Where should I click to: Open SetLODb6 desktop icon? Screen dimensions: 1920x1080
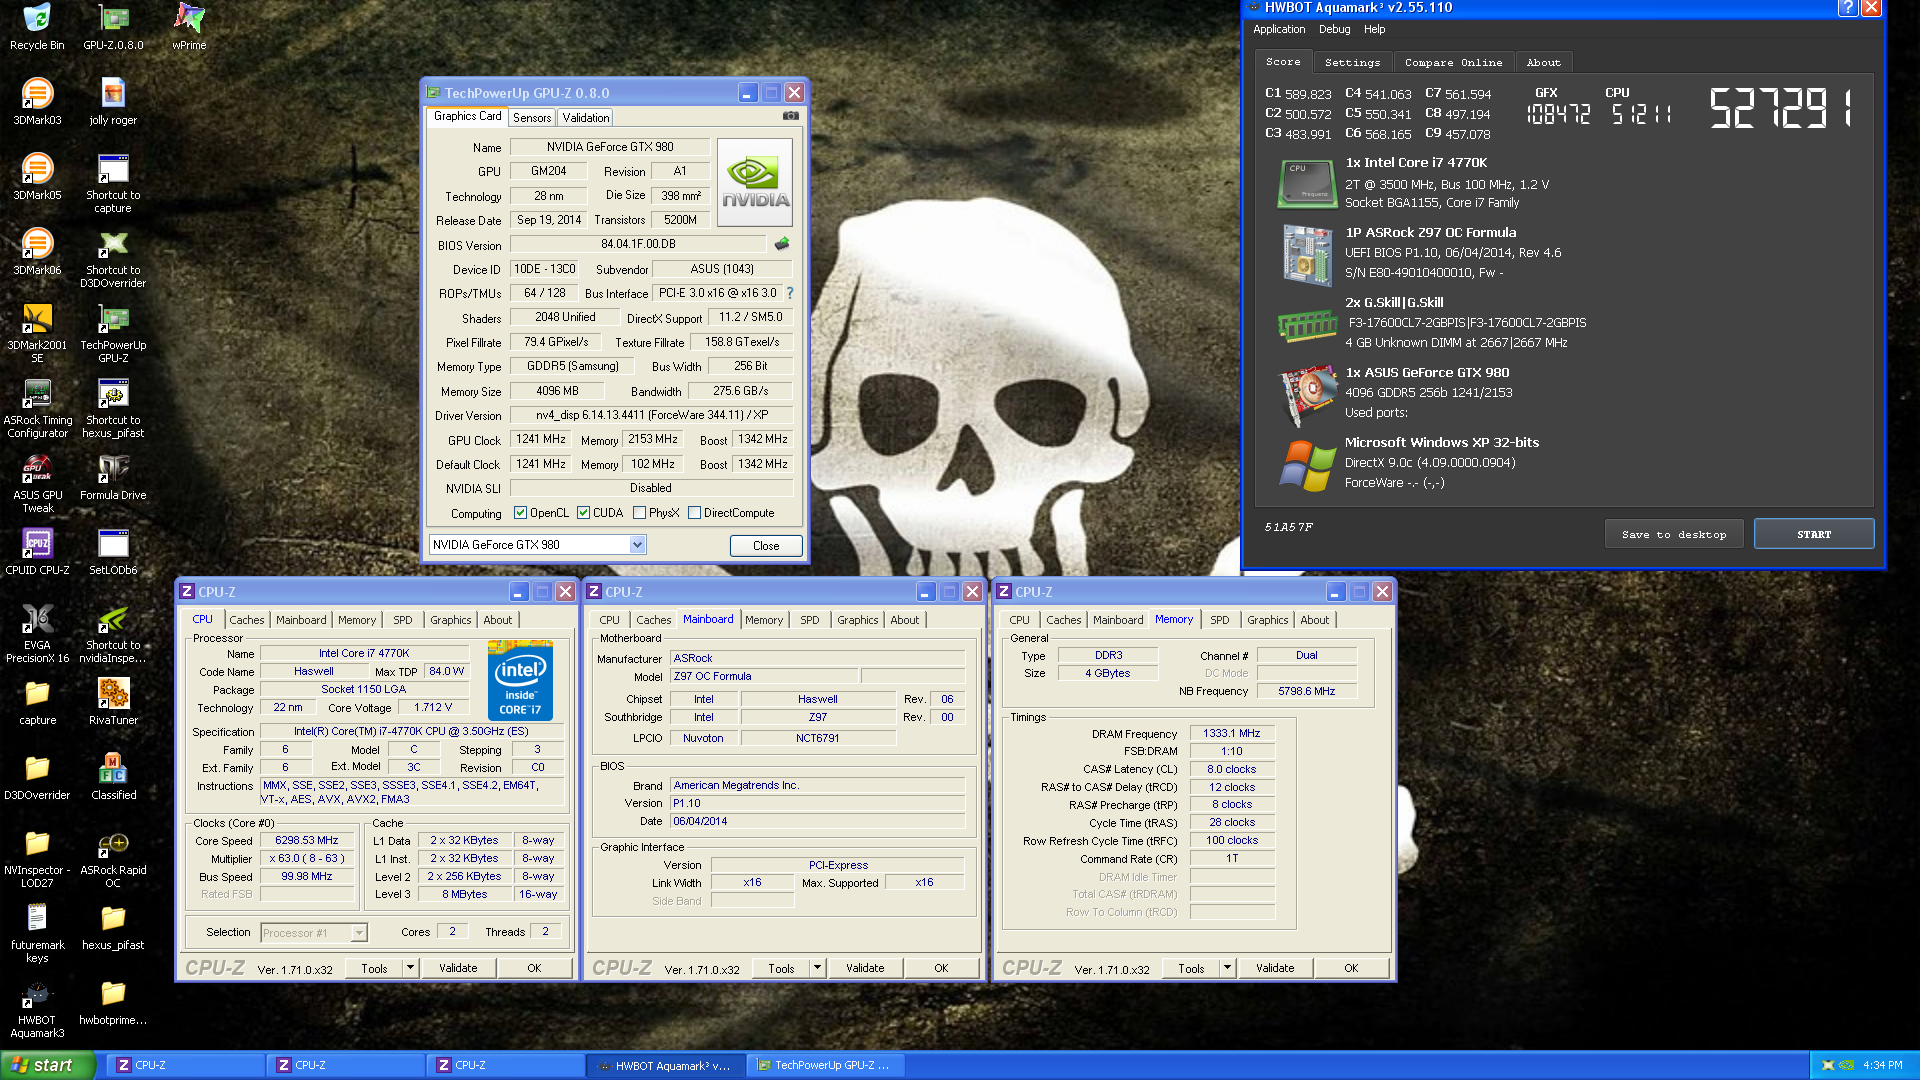113,552
